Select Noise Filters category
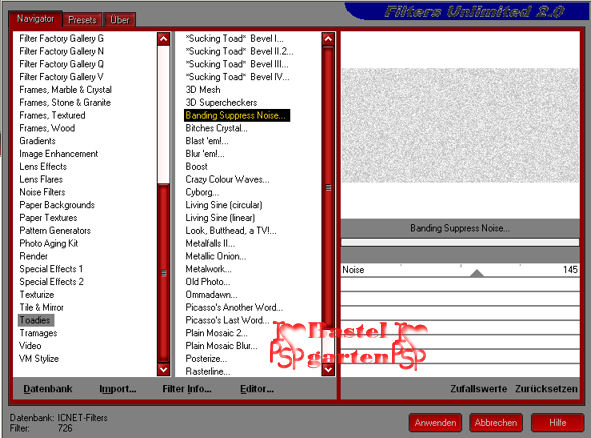This screenshot has width=591, height=438. coord(42,192)
